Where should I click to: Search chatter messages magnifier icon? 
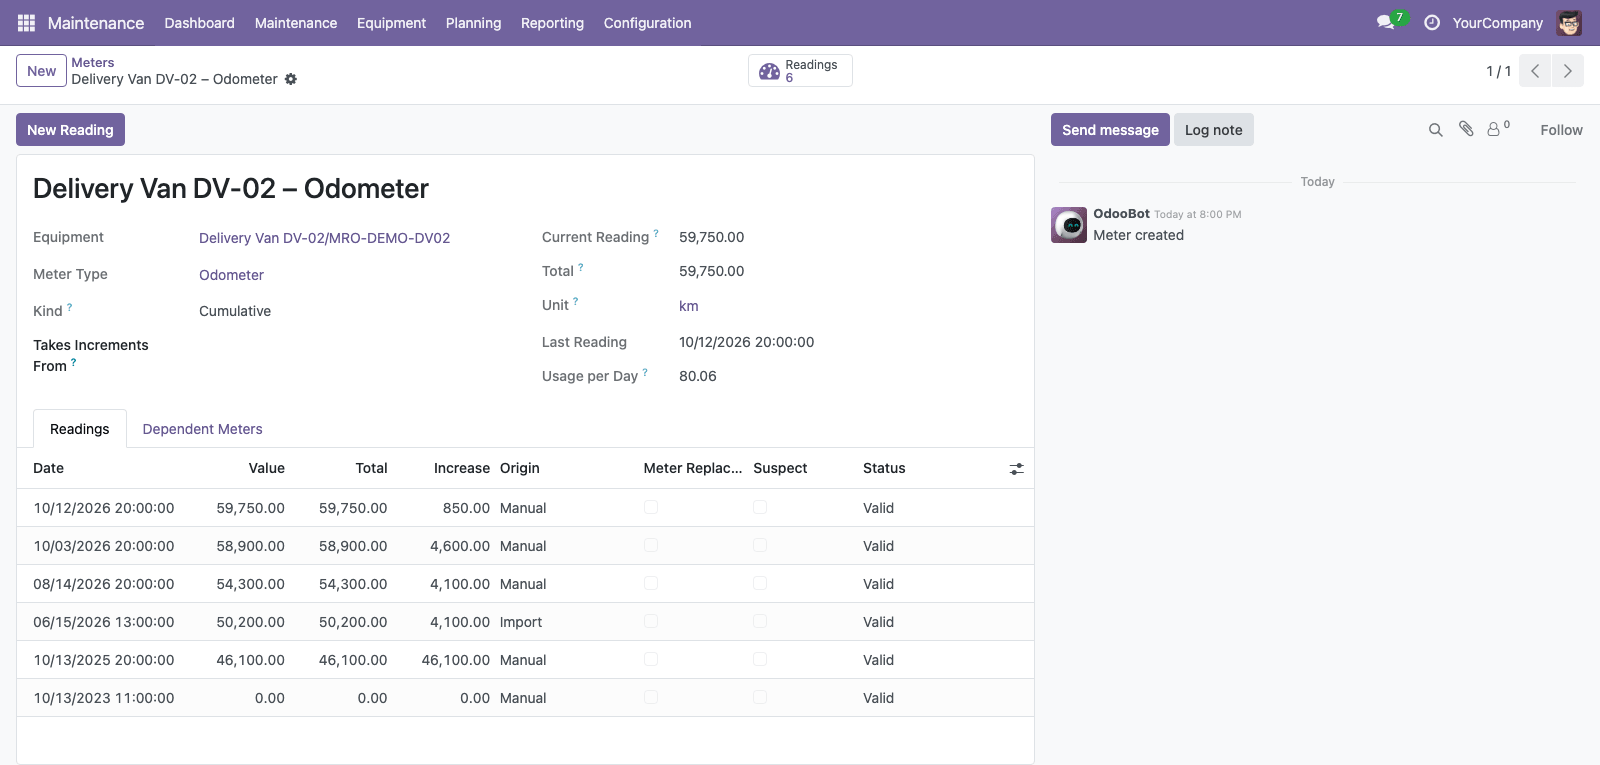coord(1435,130)
